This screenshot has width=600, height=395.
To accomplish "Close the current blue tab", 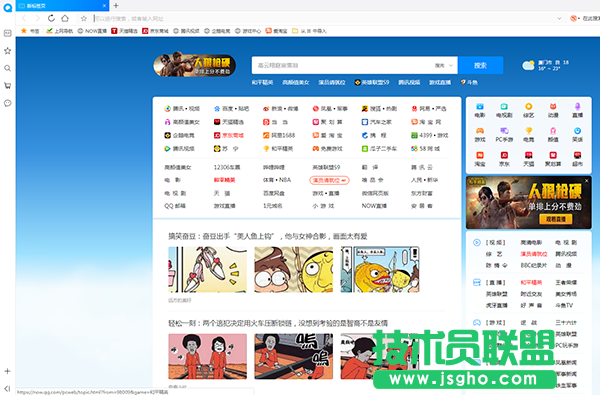I will click(104, 6).
